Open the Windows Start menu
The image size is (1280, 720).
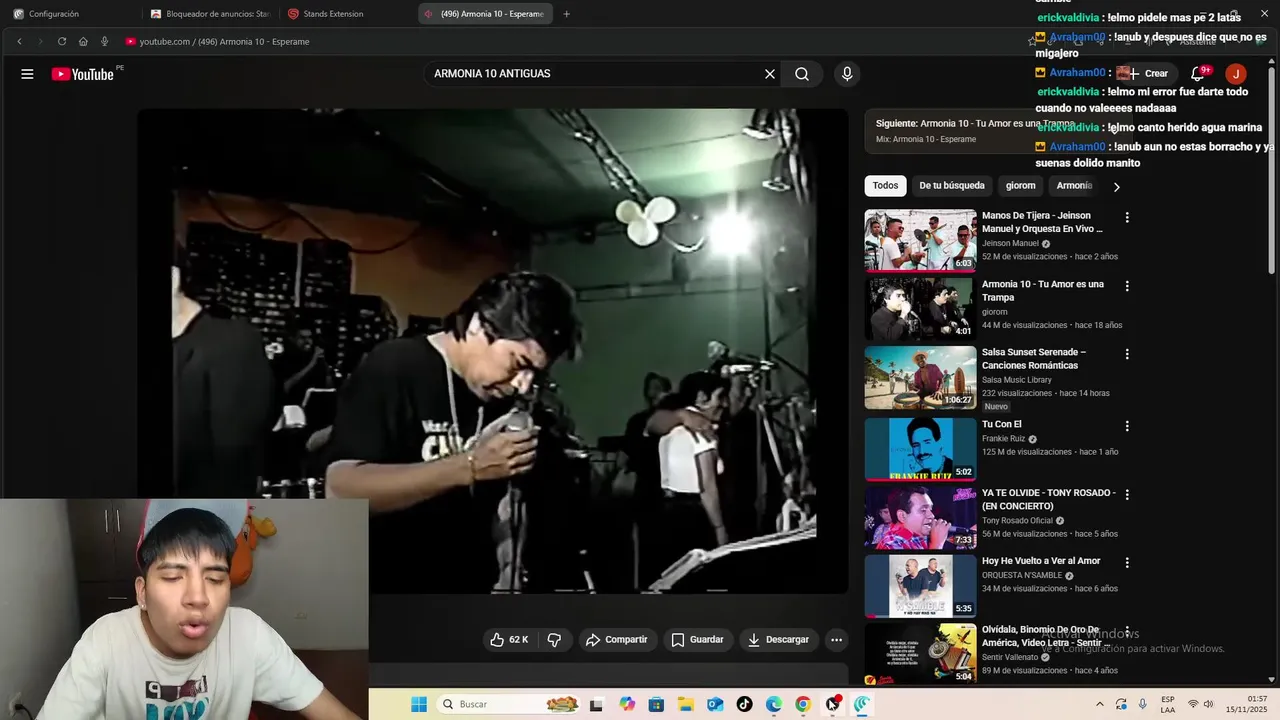click(x=419, y=704)
